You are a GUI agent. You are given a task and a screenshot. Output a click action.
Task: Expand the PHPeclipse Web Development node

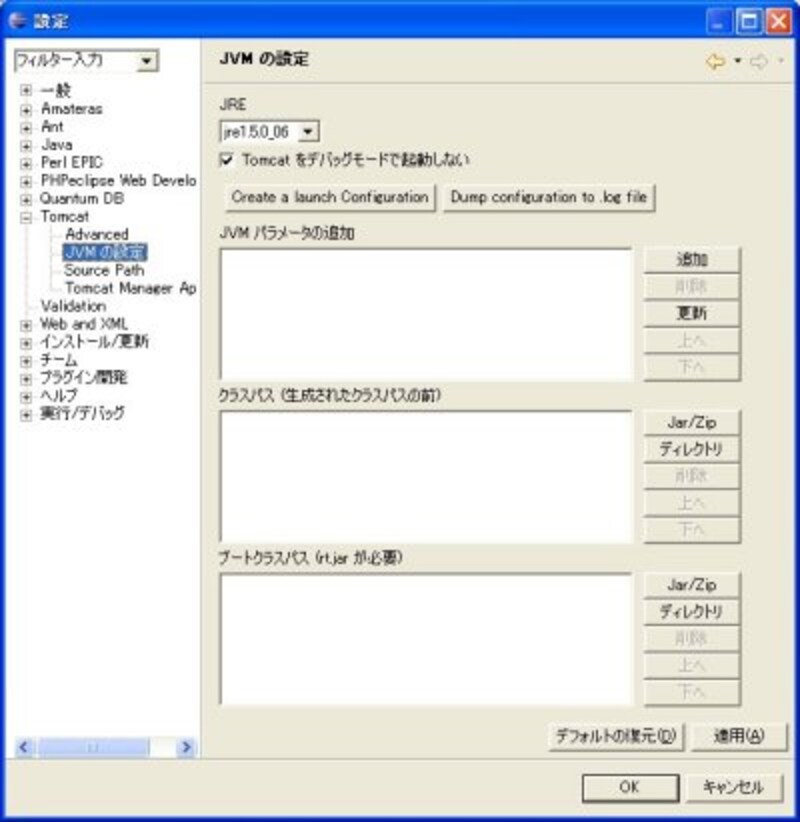(x=26, y=181)
